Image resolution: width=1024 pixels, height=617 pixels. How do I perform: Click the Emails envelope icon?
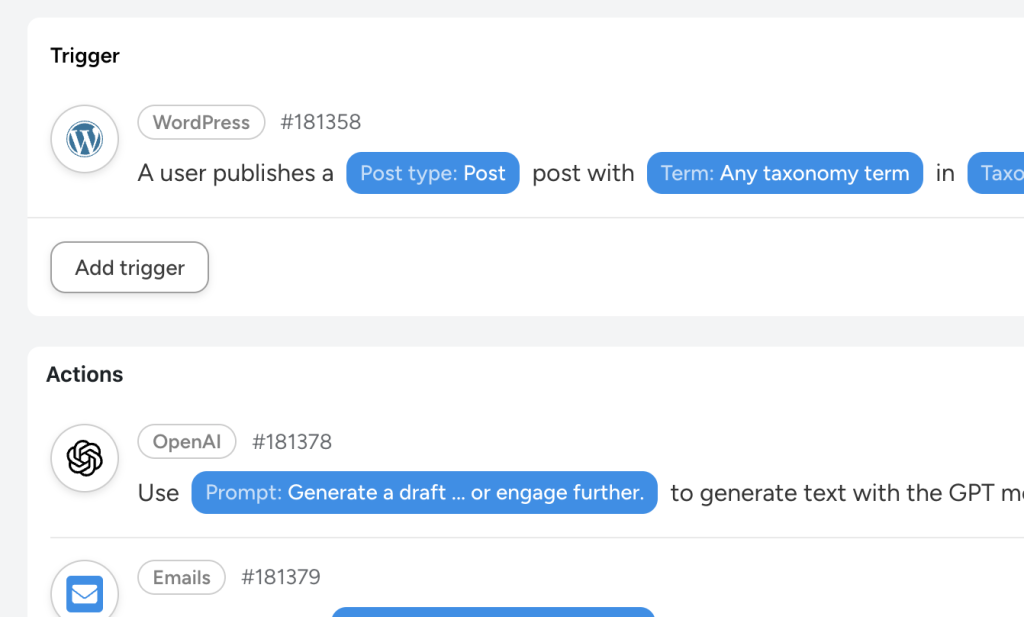pyautogui.click(x=85, y=594)
